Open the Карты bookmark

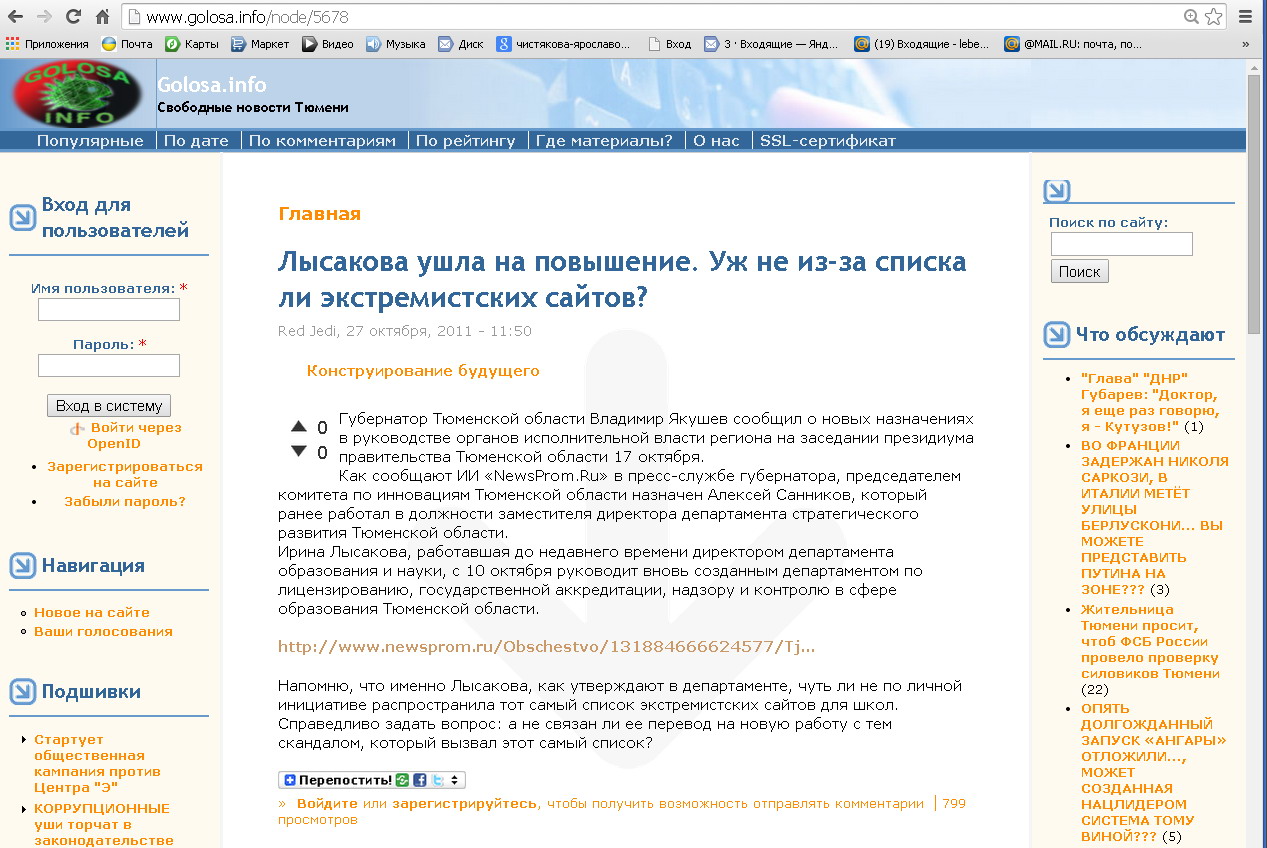(192, 44)
